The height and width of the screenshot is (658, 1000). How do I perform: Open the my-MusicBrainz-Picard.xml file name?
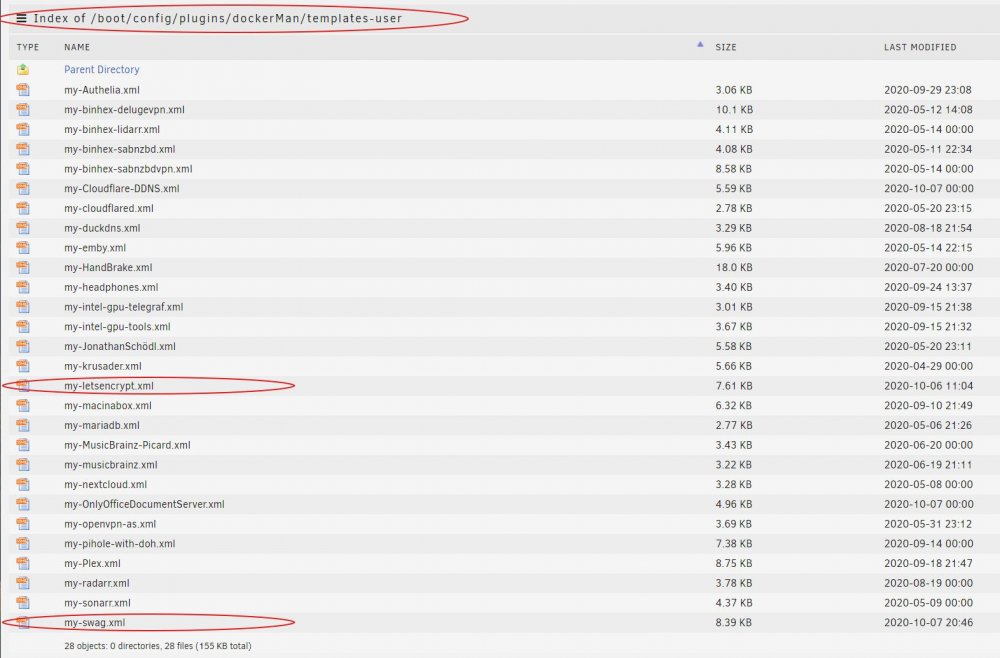[127, 445]
